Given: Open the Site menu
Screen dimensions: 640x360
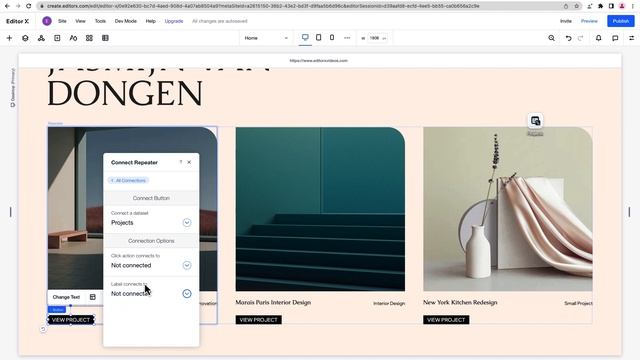Looking at the screenshot, I should 62,21.
